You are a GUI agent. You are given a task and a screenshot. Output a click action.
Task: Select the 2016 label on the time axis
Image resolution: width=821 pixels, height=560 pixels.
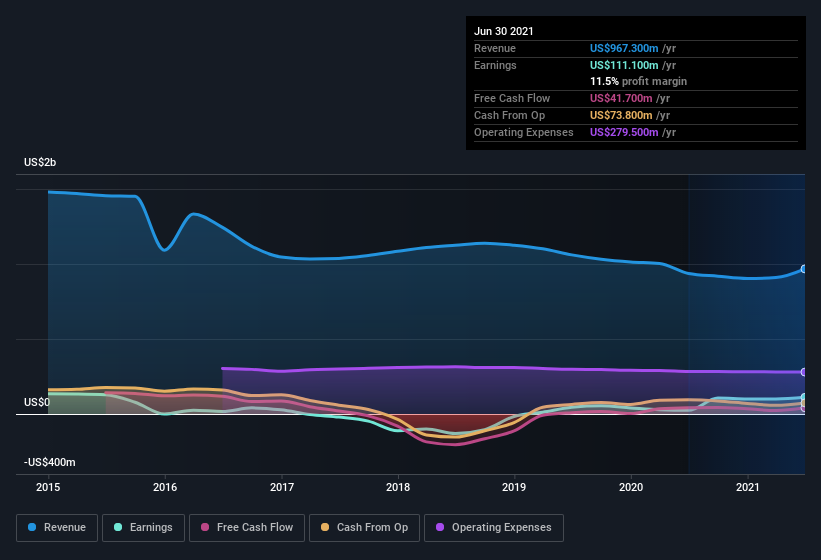pos(165,487)
